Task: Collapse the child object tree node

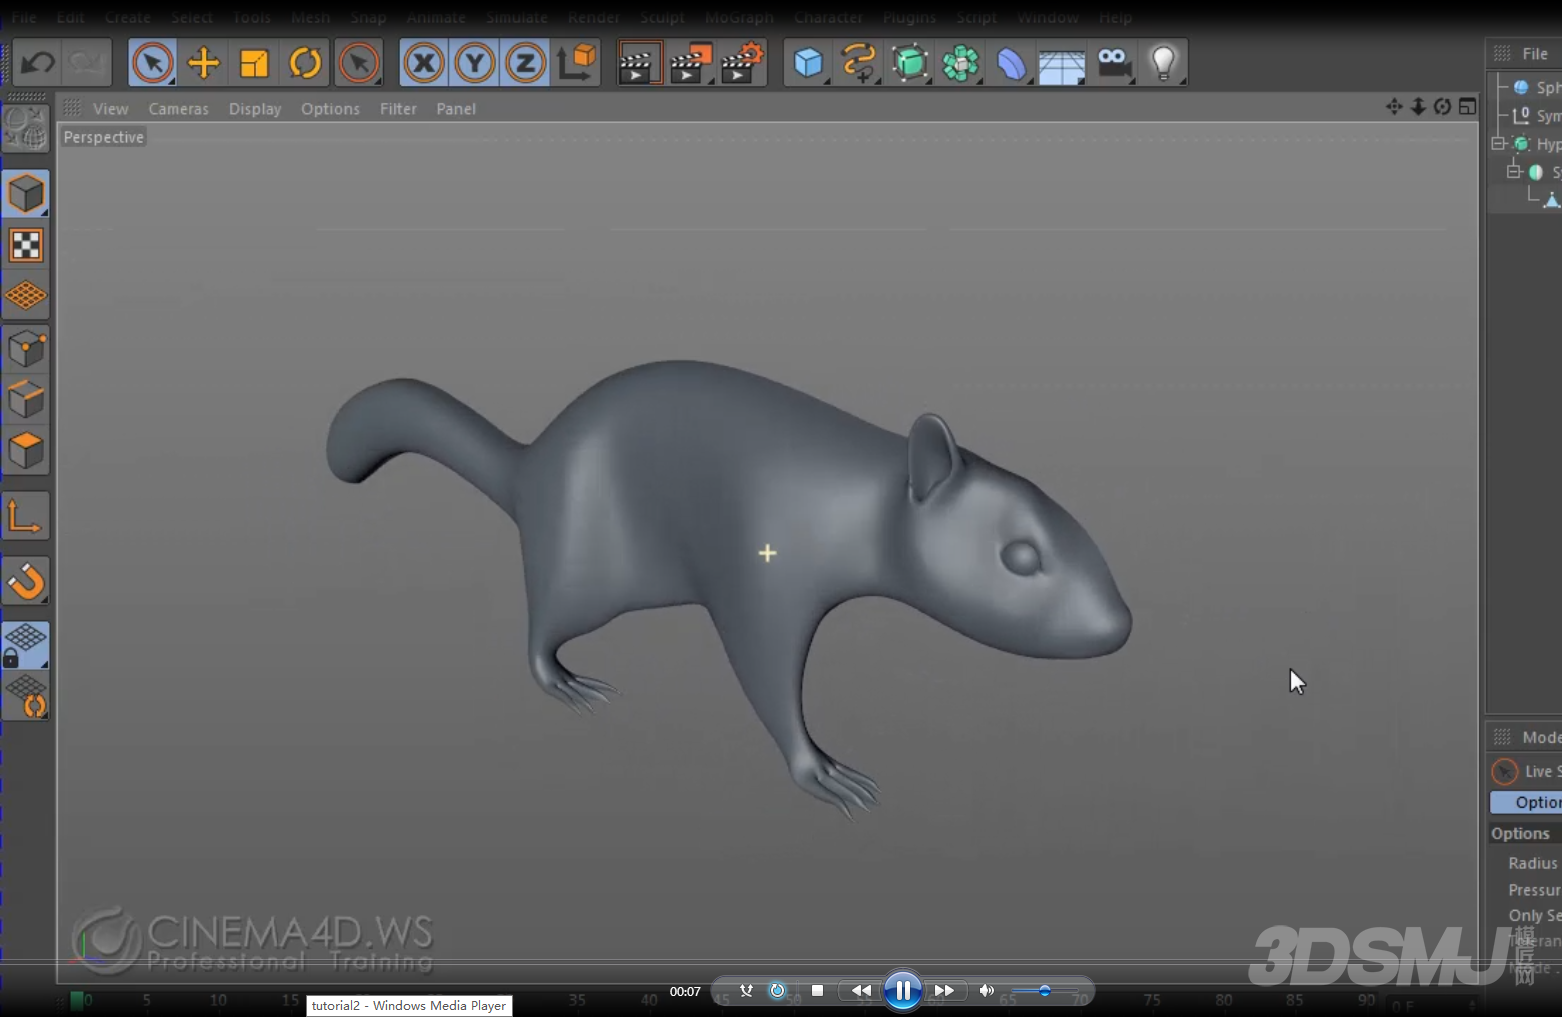Action: [1514, 172]
